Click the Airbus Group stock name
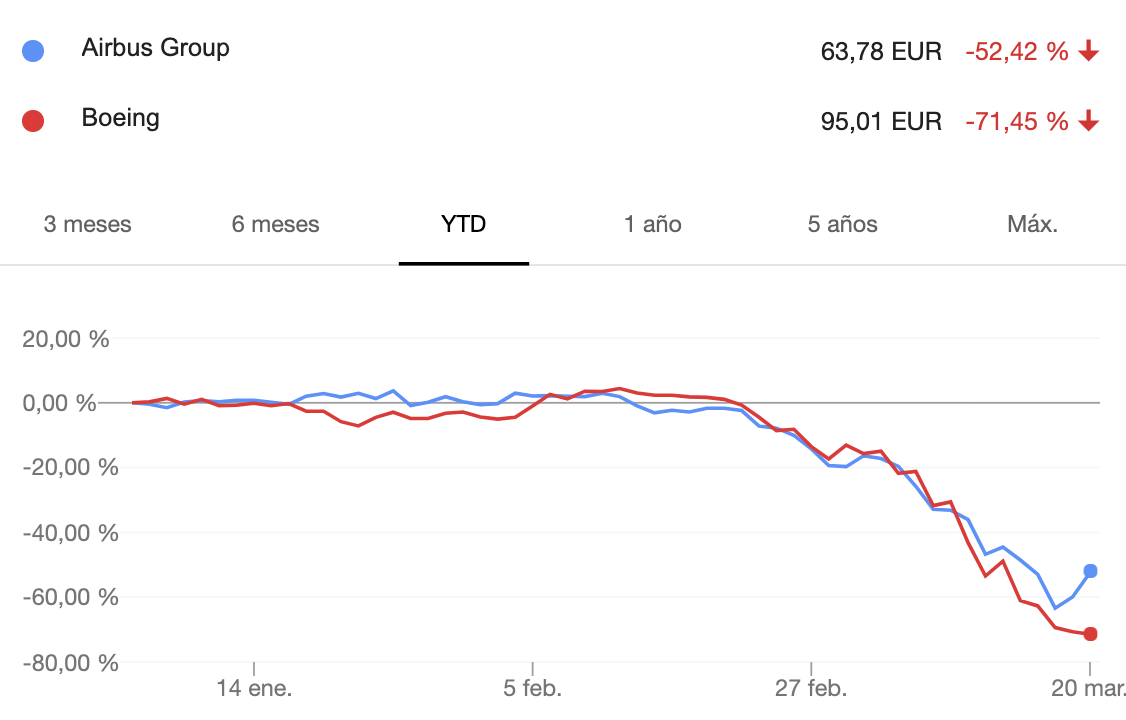 [x=155, y=48]
